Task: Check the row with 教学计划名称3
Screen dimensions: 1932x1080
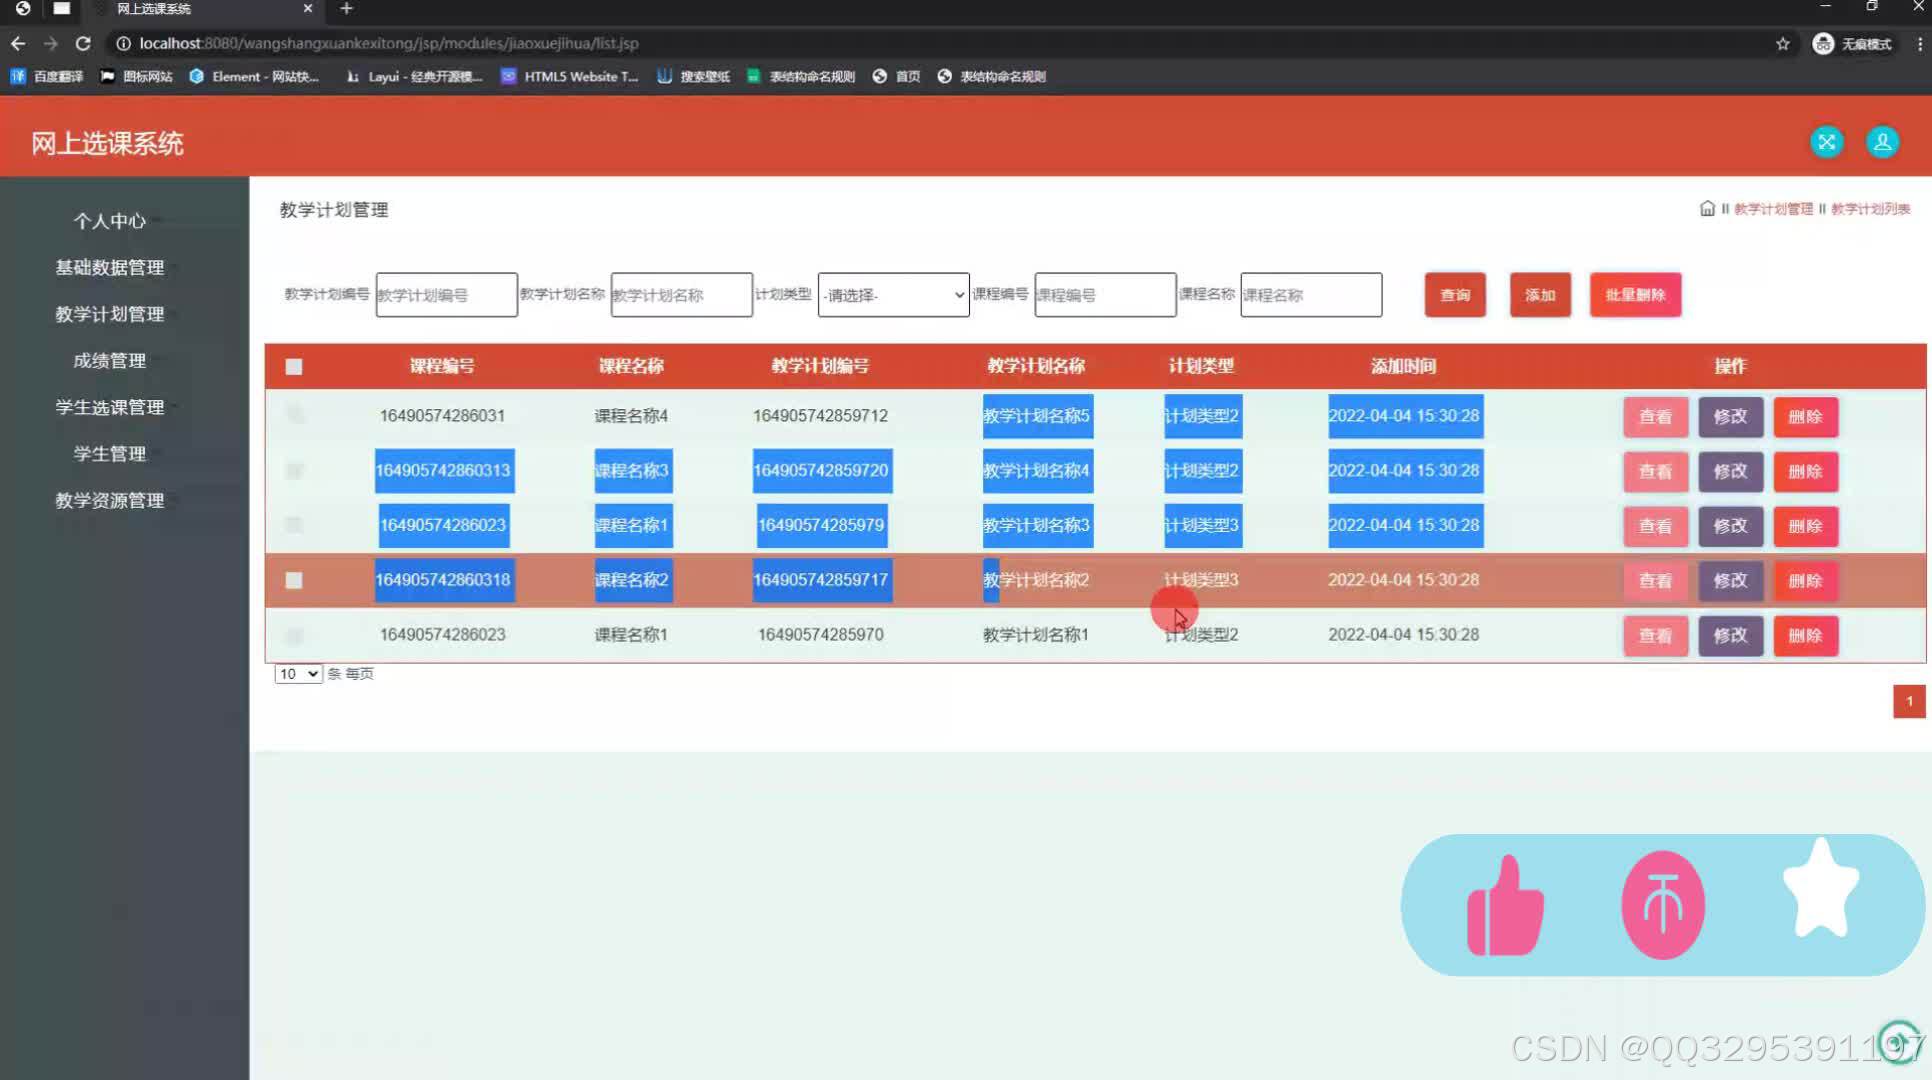Action: [294, 524]
